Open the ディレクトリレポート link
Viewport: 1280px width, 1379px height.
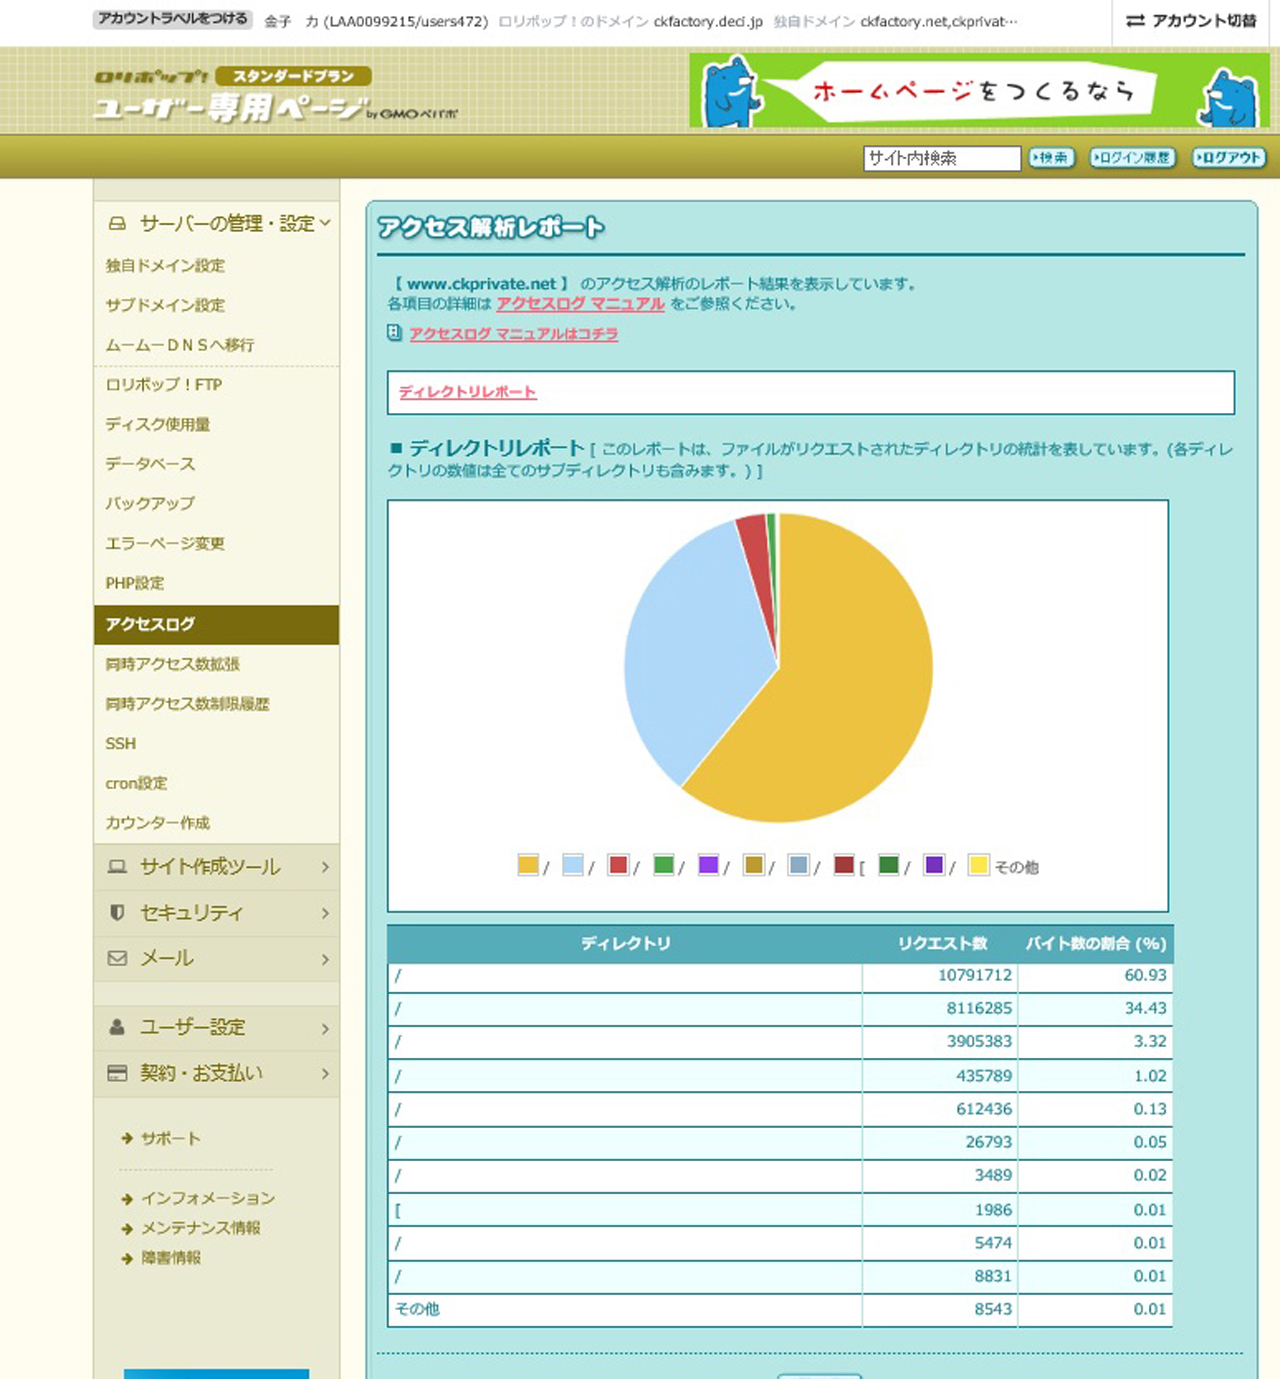click(467, 392)
